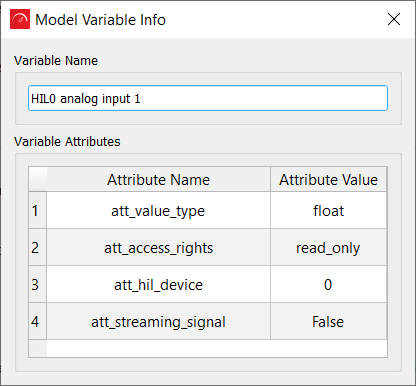The image size is (416, 386).
Task: Select the read_only value cell
Action: click(x=328, y=247)
